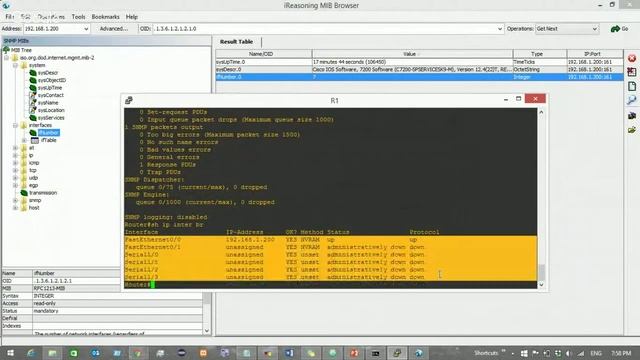Click the RFC1213-MIB value in details

(x=49, y=288)
